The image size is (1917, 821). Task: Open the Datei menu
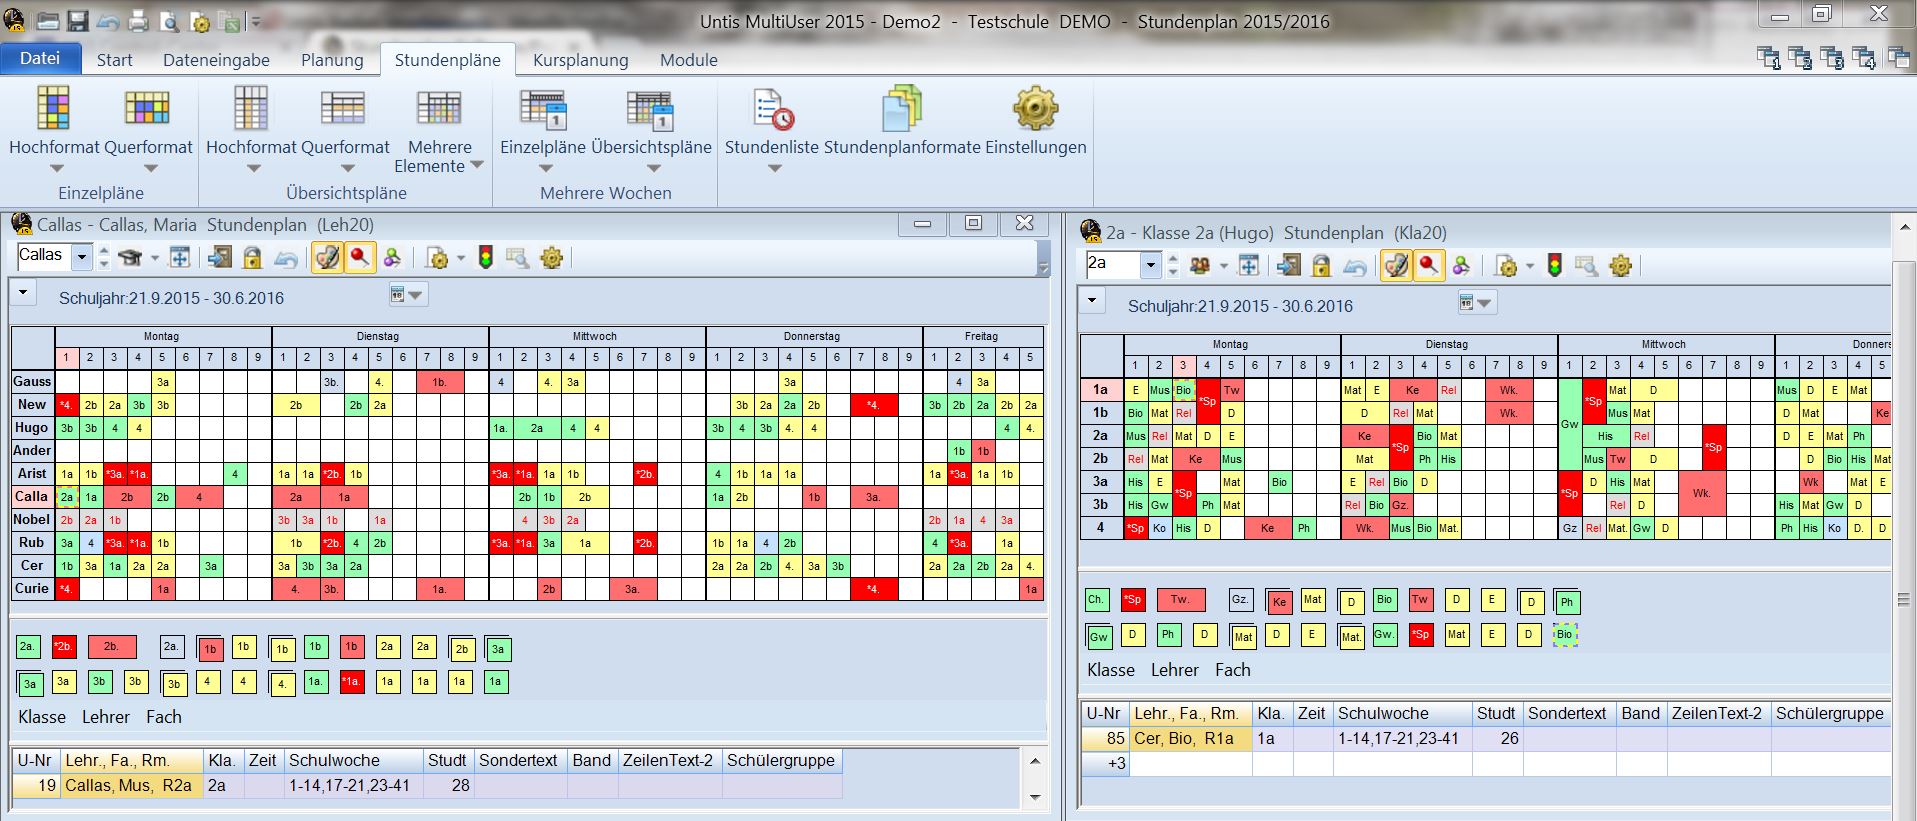point(40,59)
